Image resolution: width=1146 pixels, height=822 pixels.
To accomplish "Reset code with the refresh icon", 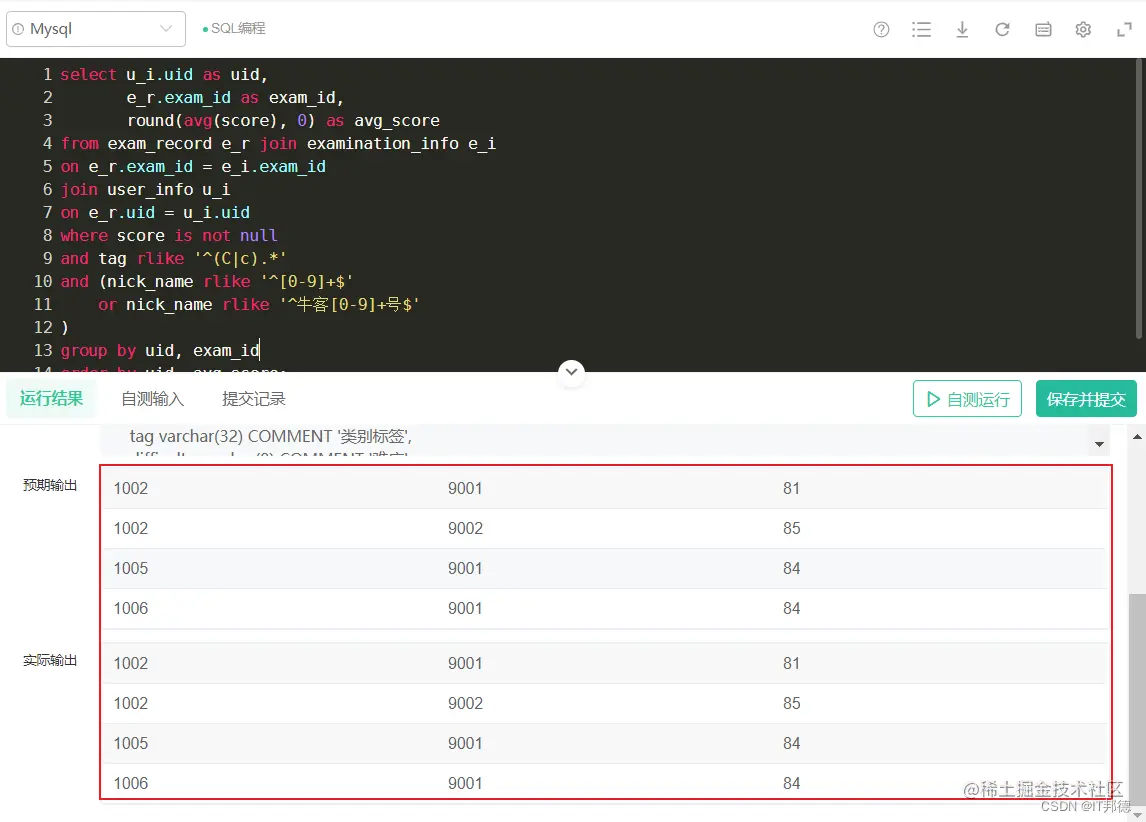I will (1003, 29).
